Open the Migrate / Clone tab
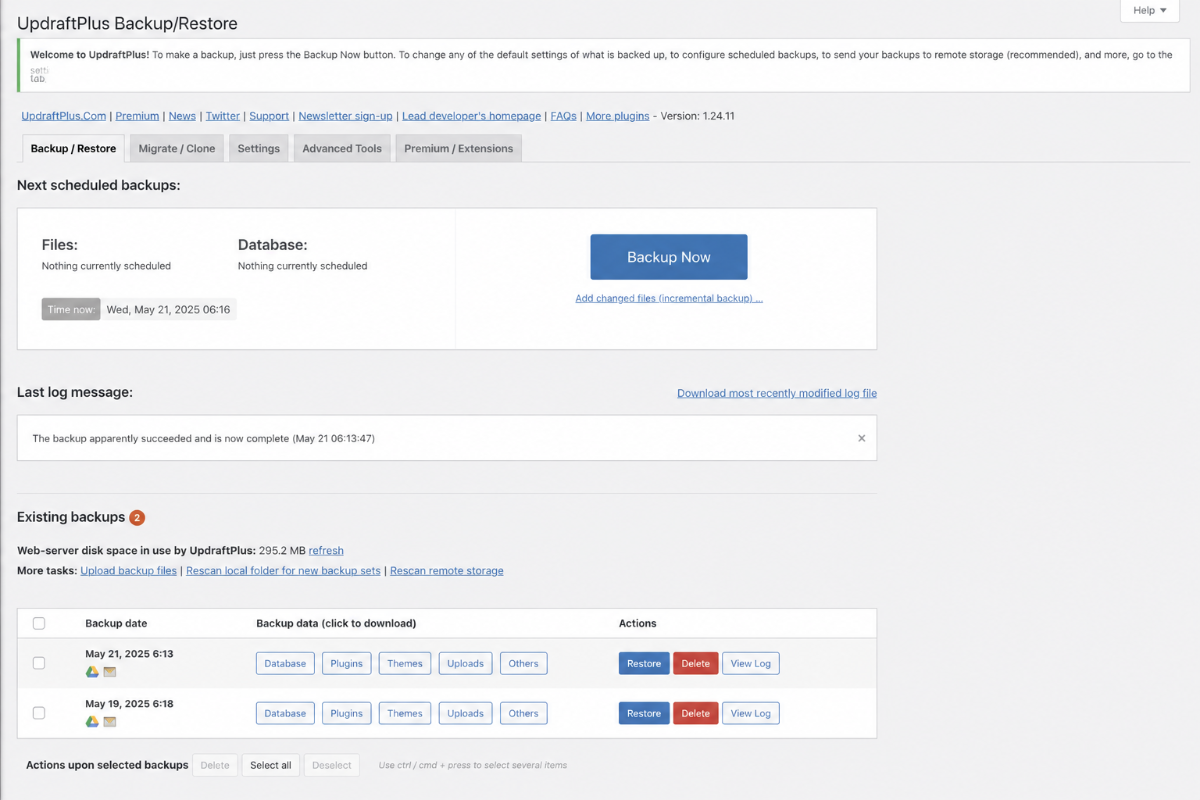1200x800 pixels. pos(177,148)
